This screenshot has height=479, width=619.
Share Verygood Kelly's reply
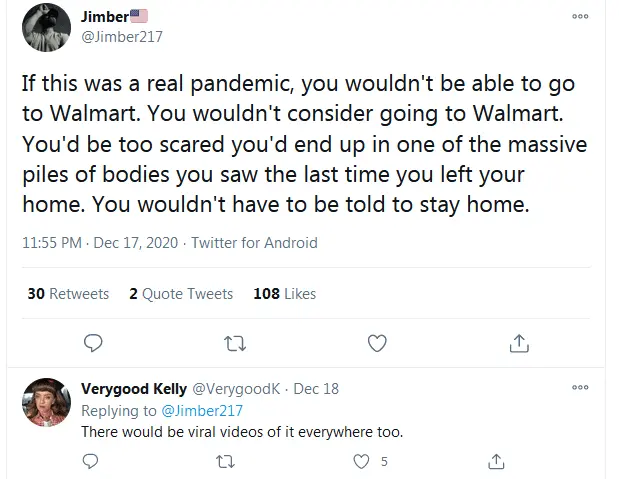(497, 461)
